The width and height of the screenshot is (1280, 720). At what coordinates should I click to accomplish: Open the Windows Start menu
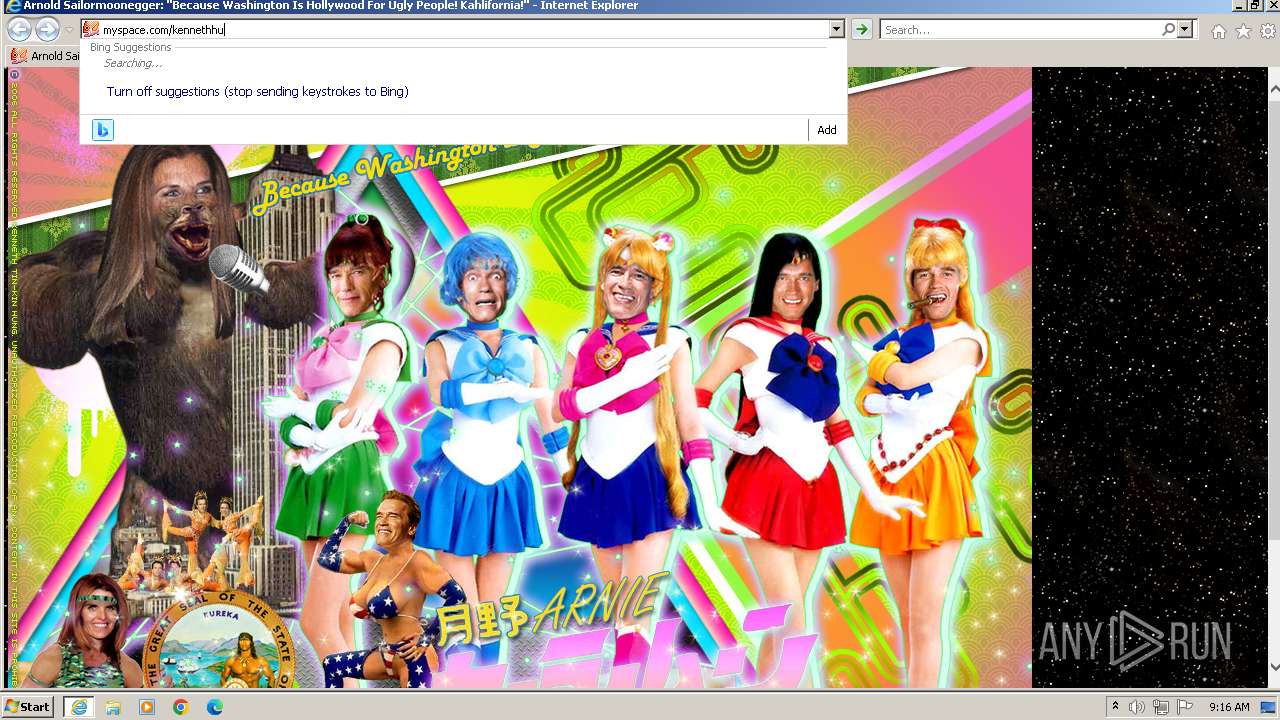[29, 706]
